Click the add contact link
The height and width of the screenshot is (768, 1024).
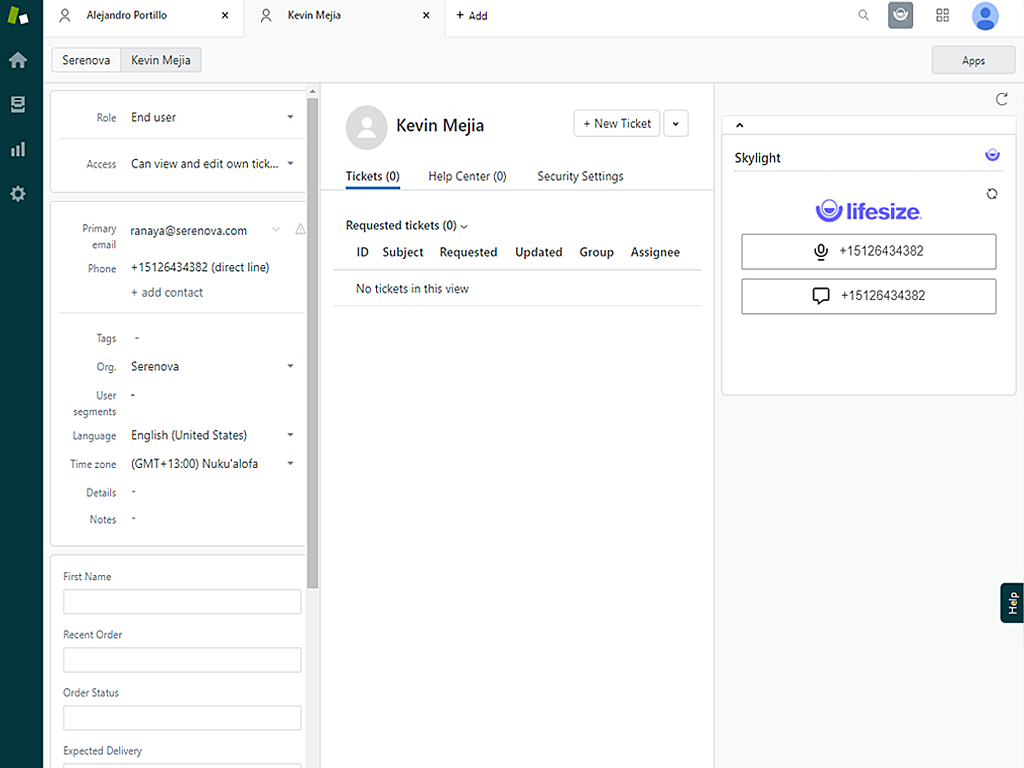click(167, 293)
